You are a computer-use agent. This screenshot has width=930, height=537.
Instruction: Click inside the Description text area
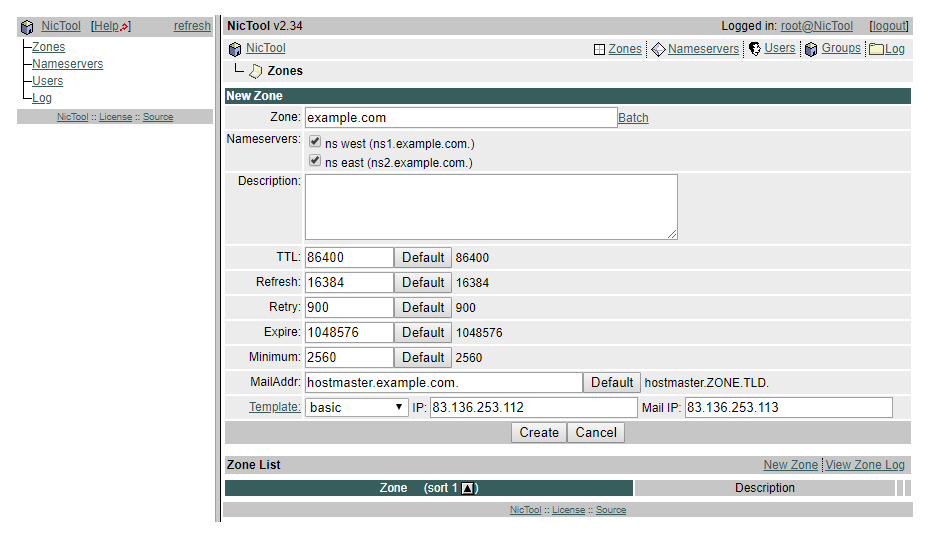(491, 207)
